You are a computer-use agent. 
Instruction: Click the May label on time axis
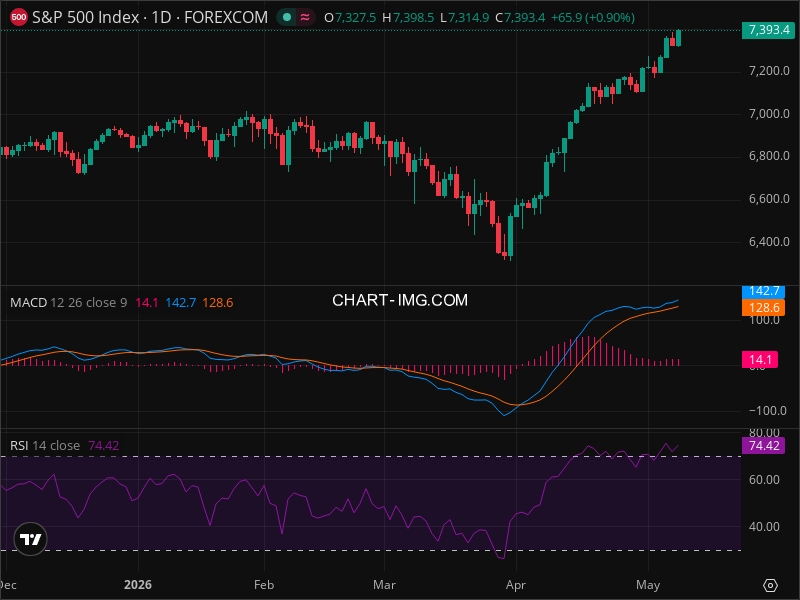(x=648, y=585)
